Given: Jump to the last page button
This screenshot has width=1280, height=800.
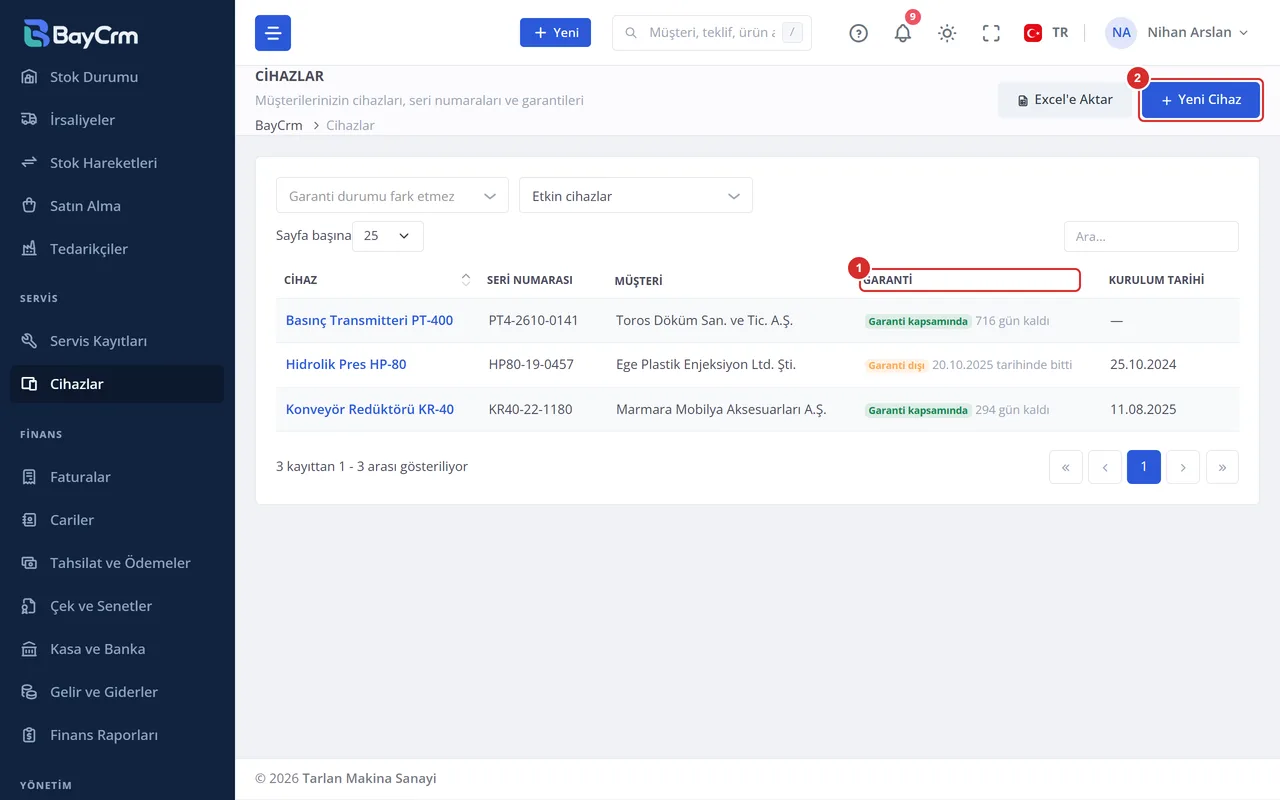Looking at the screenshot, I should (x=1222, y=467).
